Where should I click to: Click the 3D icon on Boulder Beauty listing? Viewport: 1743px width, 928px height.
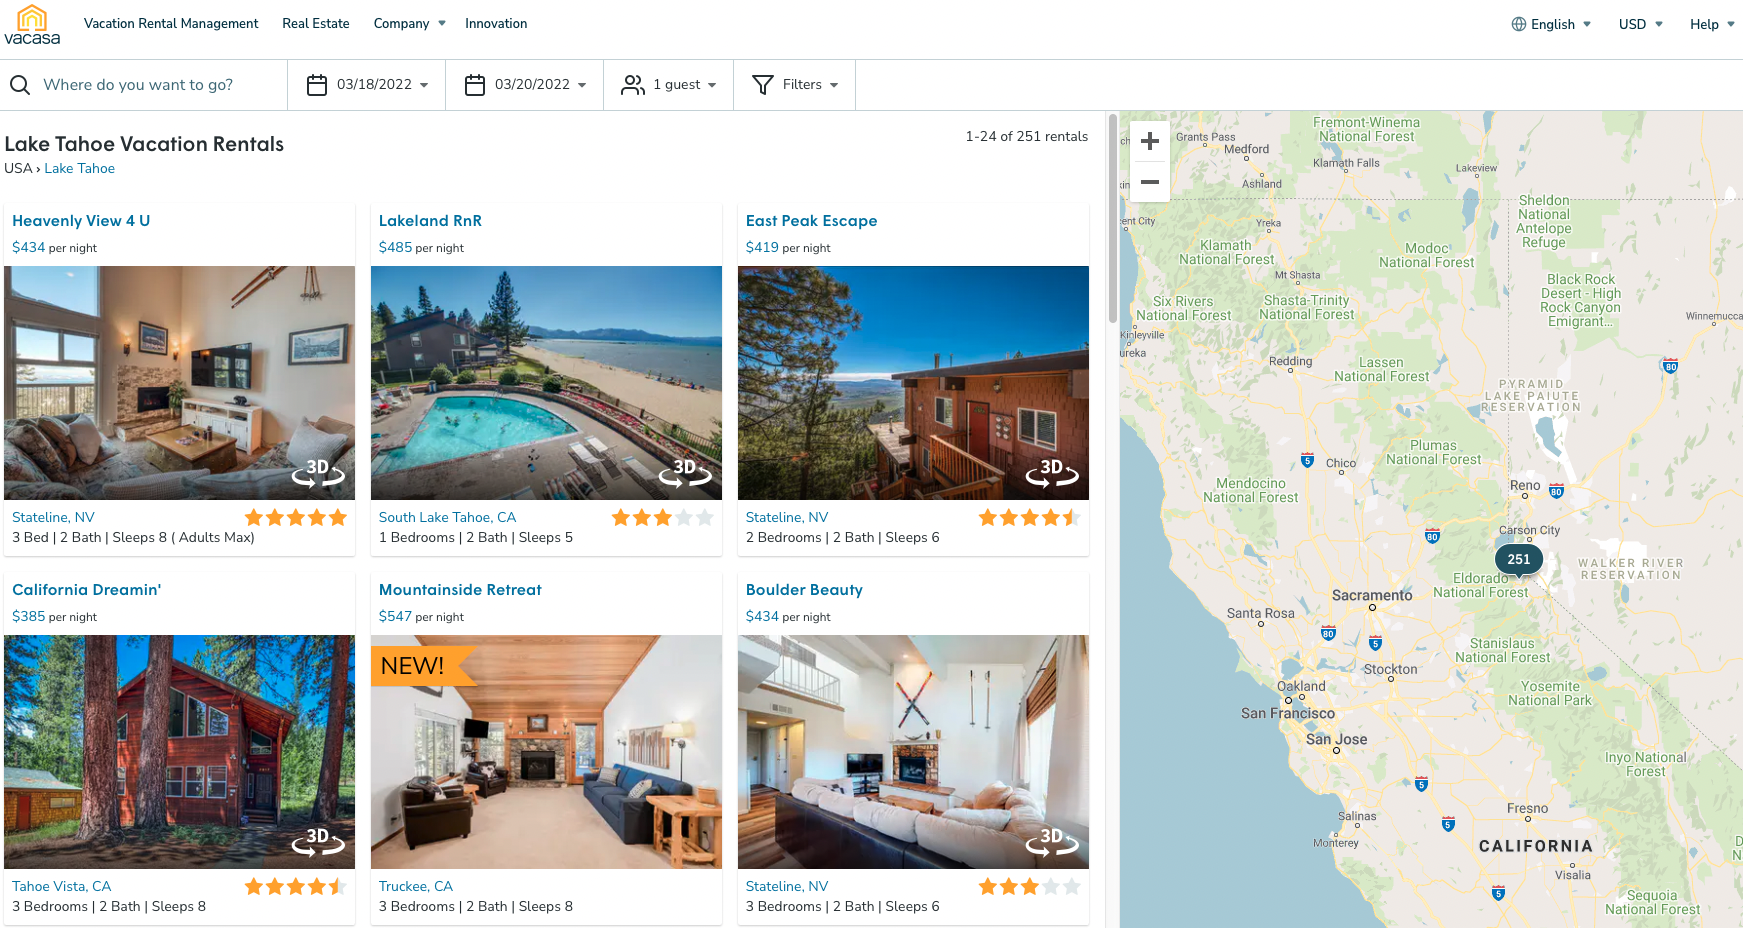point(1051,846)
